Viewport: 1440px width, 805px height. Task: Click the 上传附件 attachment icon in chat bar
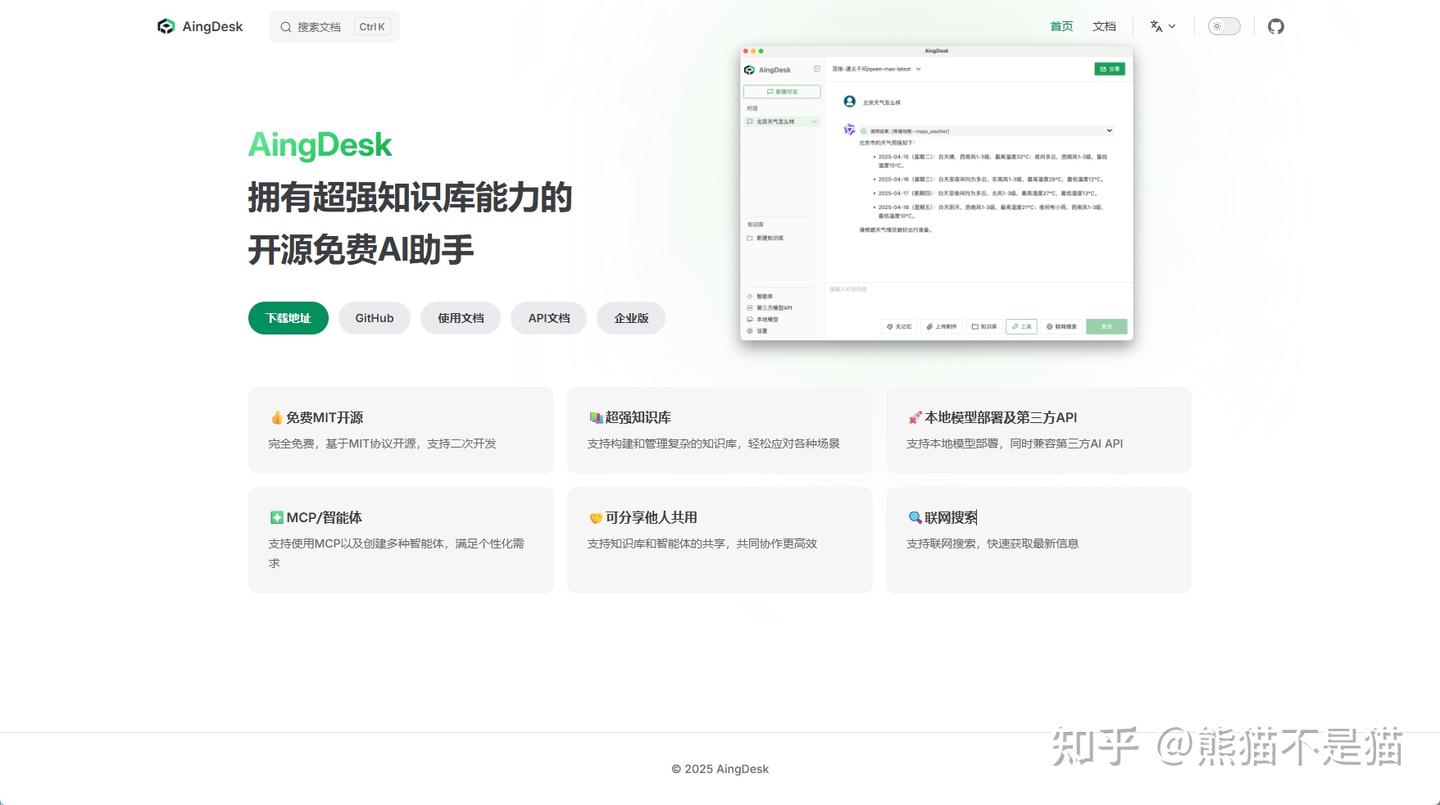click(940, 326)
